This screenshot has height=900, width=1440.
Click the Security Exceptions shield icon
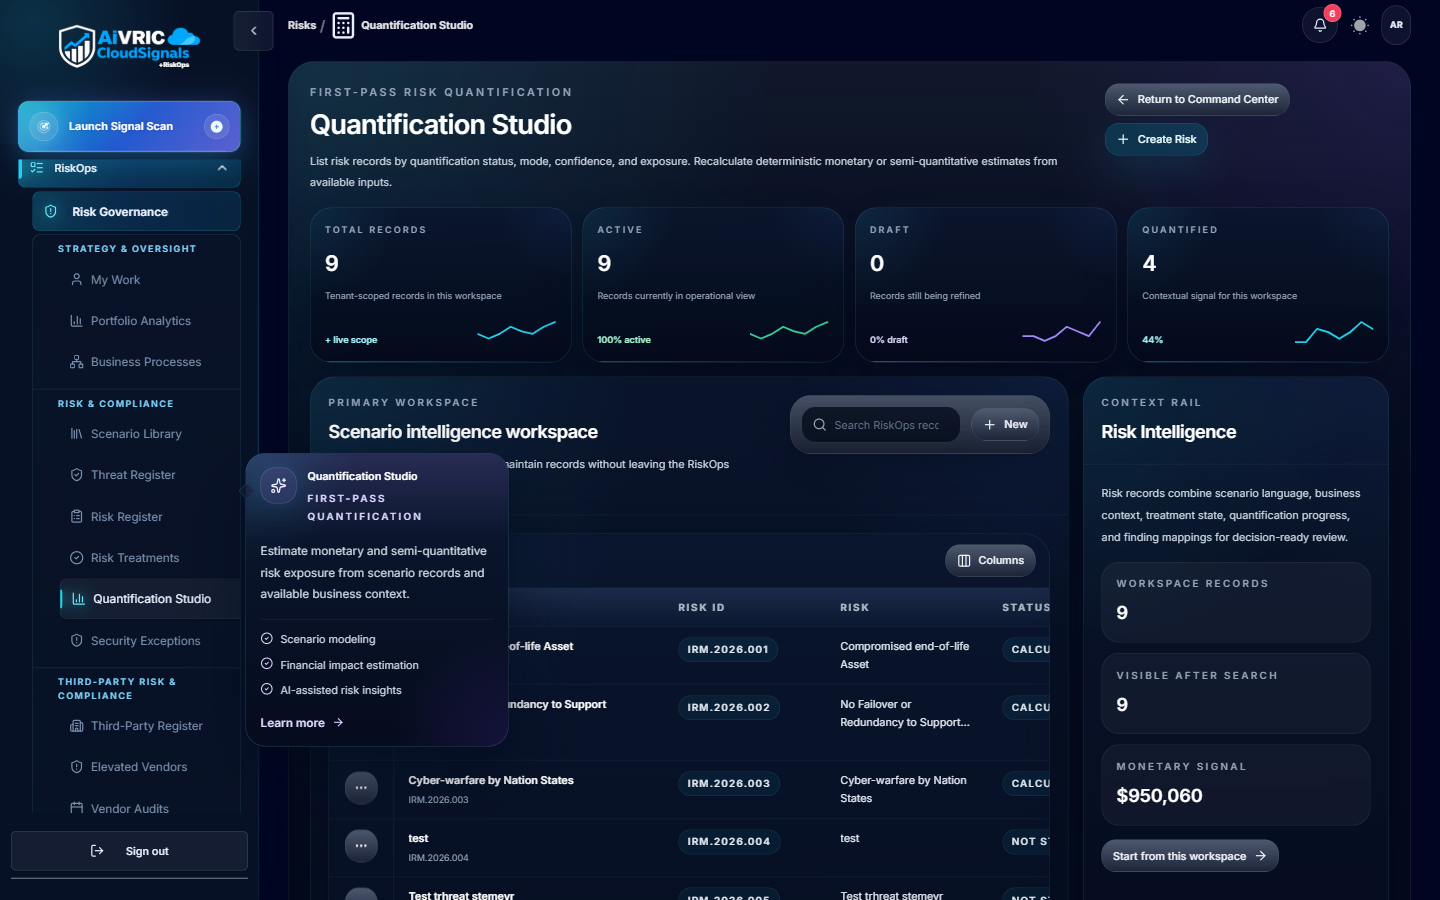pyautogui.click(x=76, y=641)
